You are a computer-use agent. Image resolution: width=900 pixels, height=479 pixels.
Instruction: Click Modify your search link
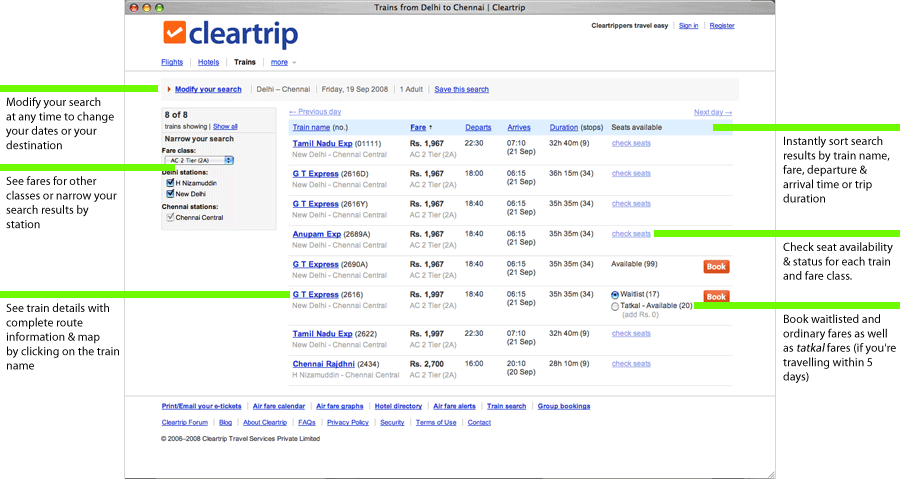[x=208, y=89]
